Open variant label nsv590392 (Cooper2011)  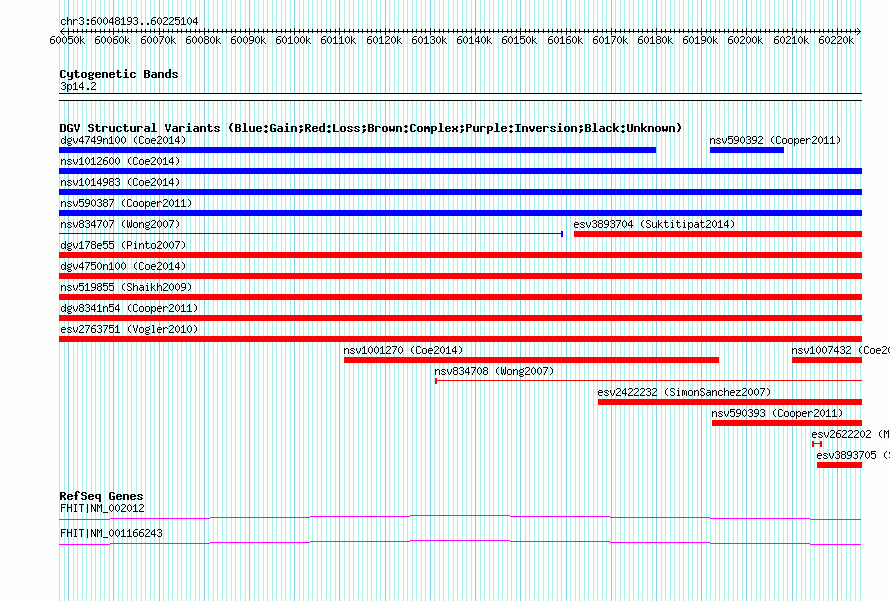pyautogui.click(x=775, y=140)
